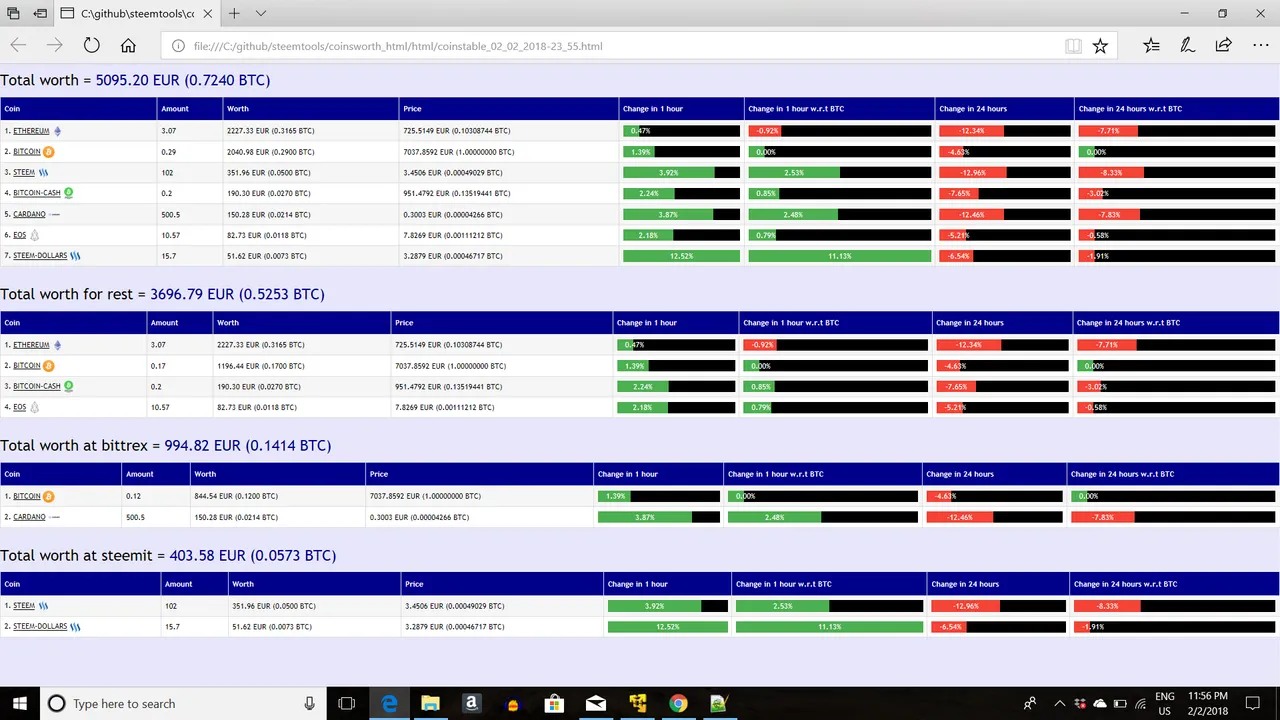Add this page to favorites with star

point(1100,46)
